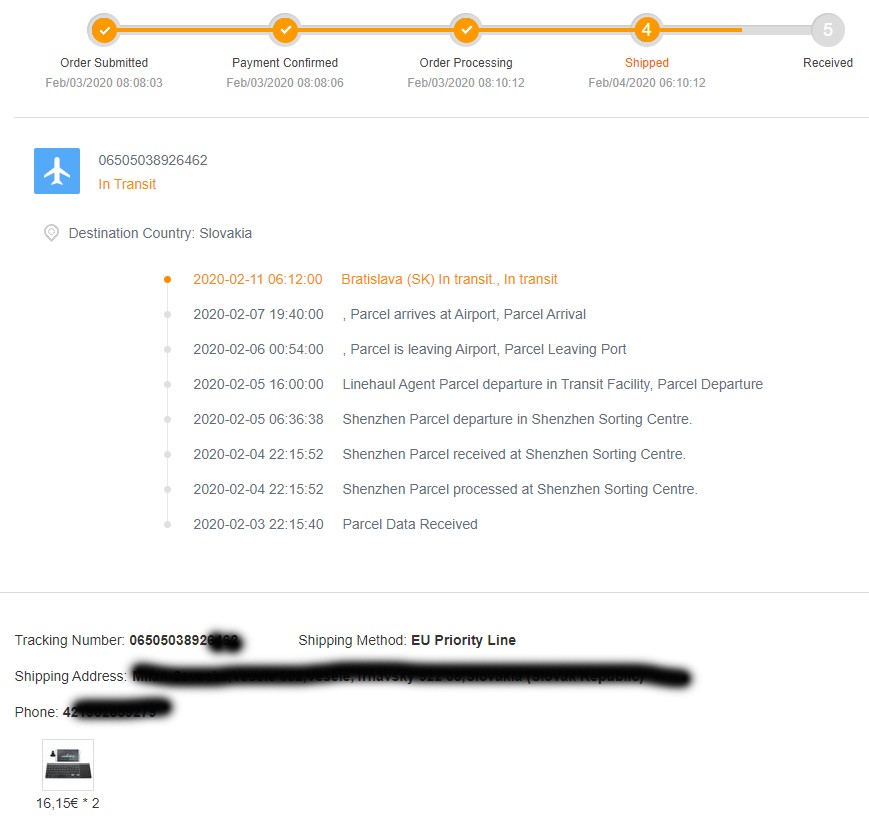The width and height of the screenshot is (869, 818).
Task: Open the keyboard product thumbnail
Action: (68, 765)
